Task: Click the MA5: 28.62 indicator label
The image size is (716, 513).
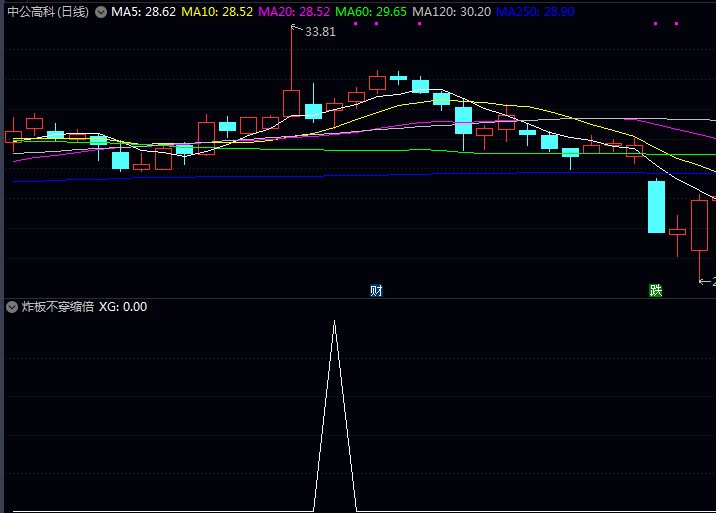Action: 143,12
